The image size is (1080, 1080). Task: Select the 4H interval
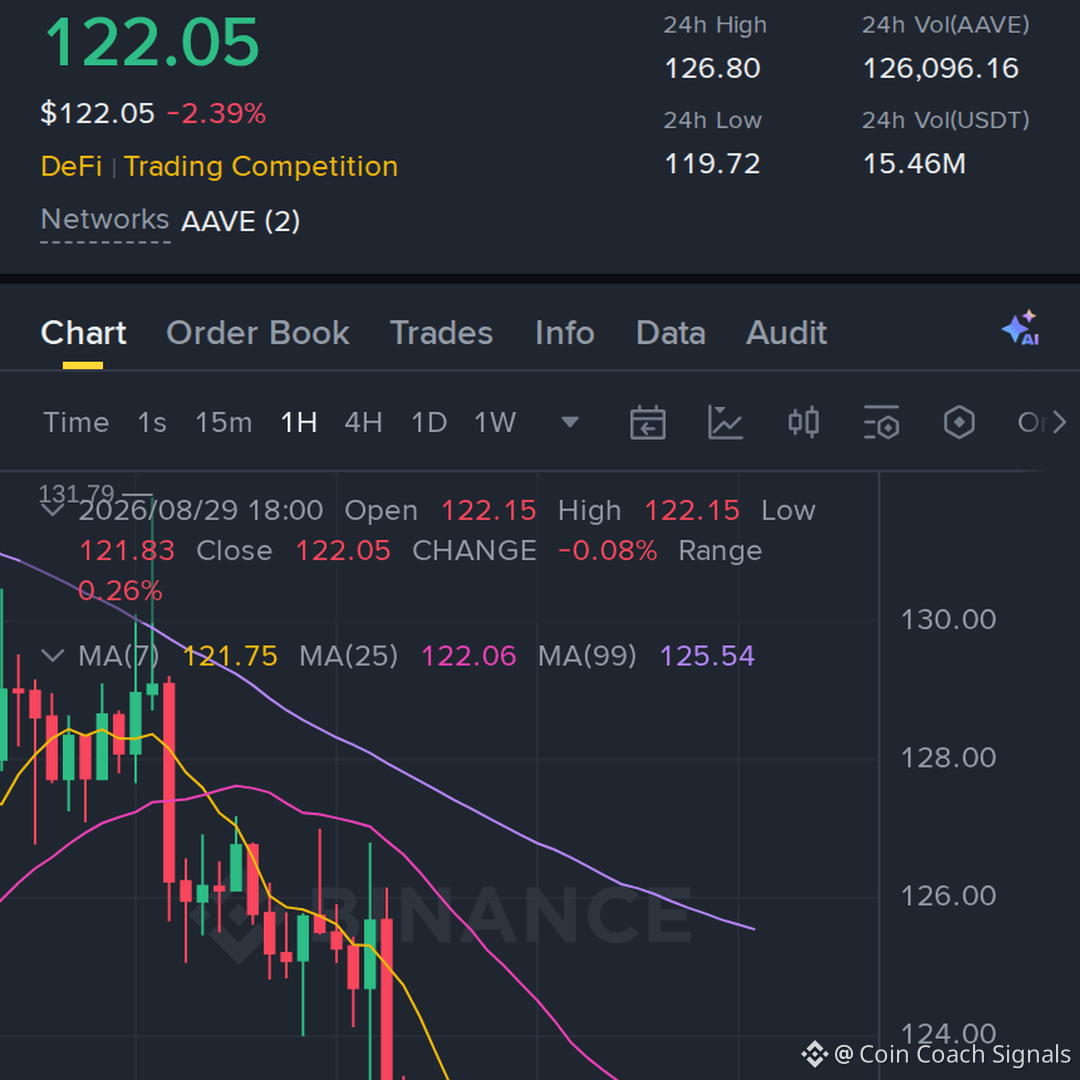tap(364, 422)
